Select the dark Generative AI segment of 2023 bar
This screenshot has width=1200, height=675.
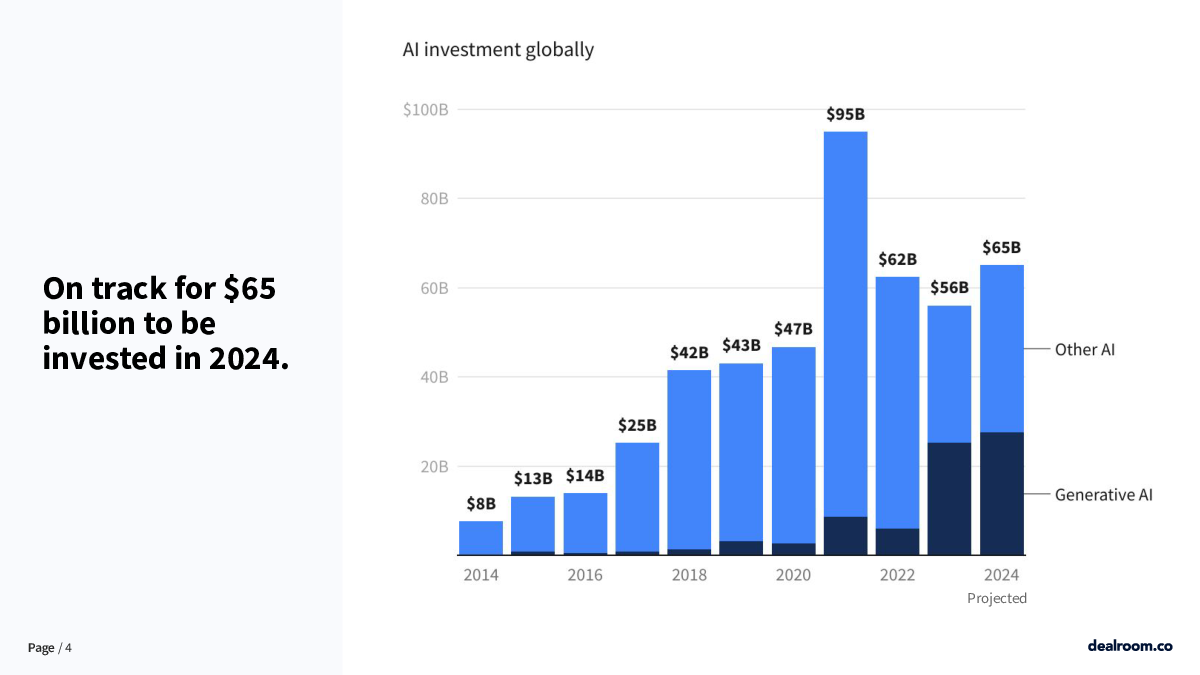coord(950,499)
